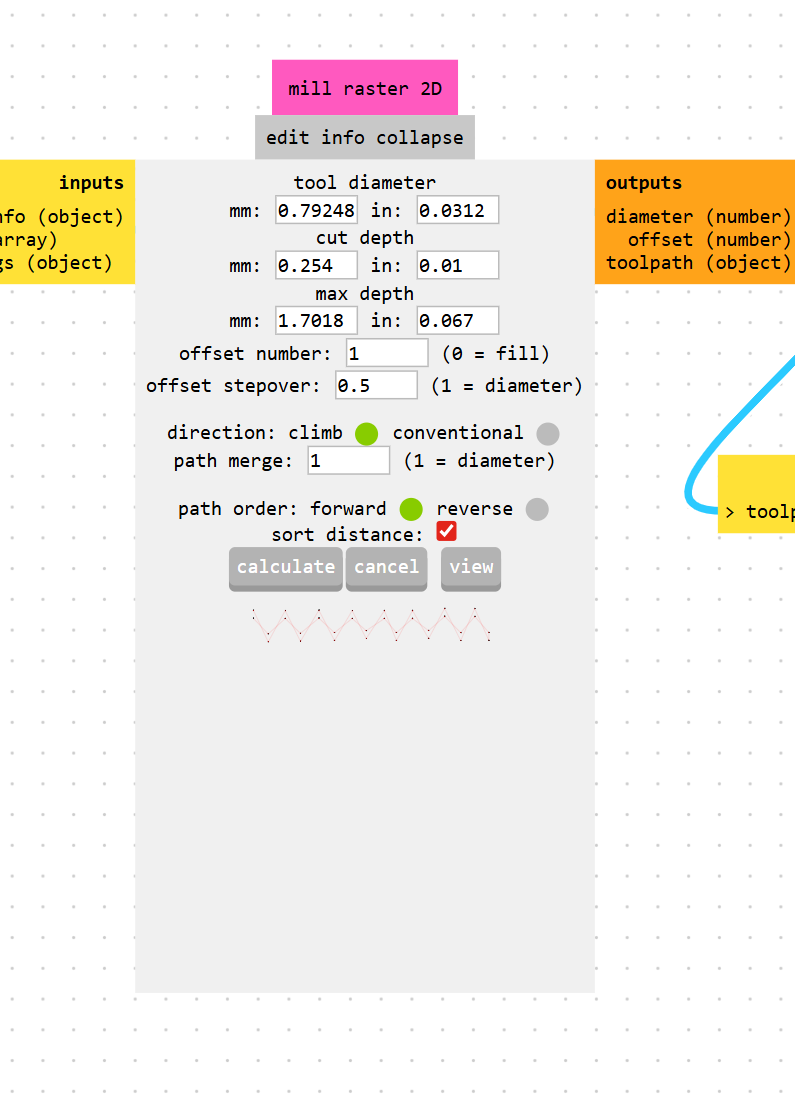Select the conventional direction radio button
Image resolution: width=795 pixels, height=1114 pixels.
tap(548, 433)
